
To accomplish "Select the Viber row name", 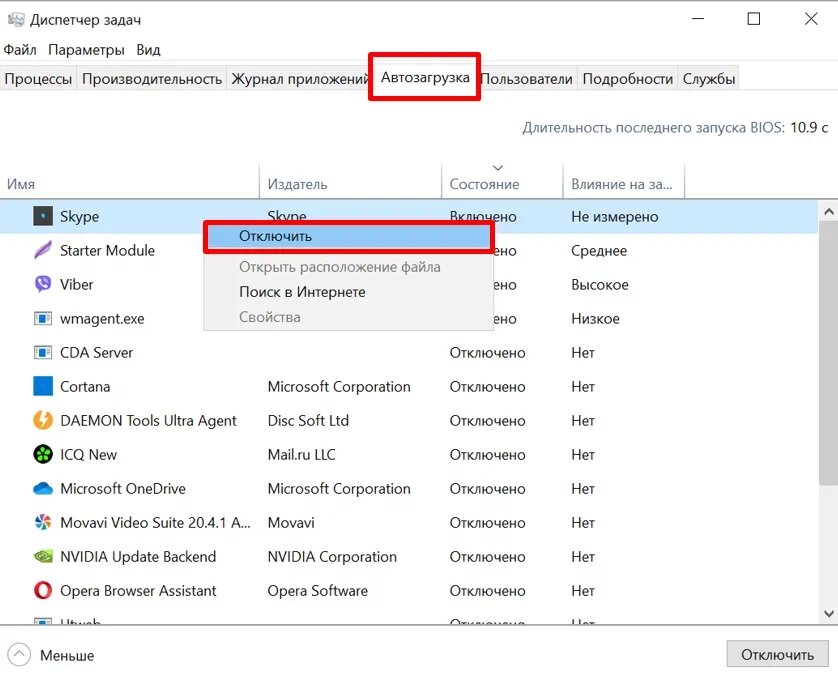I will [x=76, y=284].
